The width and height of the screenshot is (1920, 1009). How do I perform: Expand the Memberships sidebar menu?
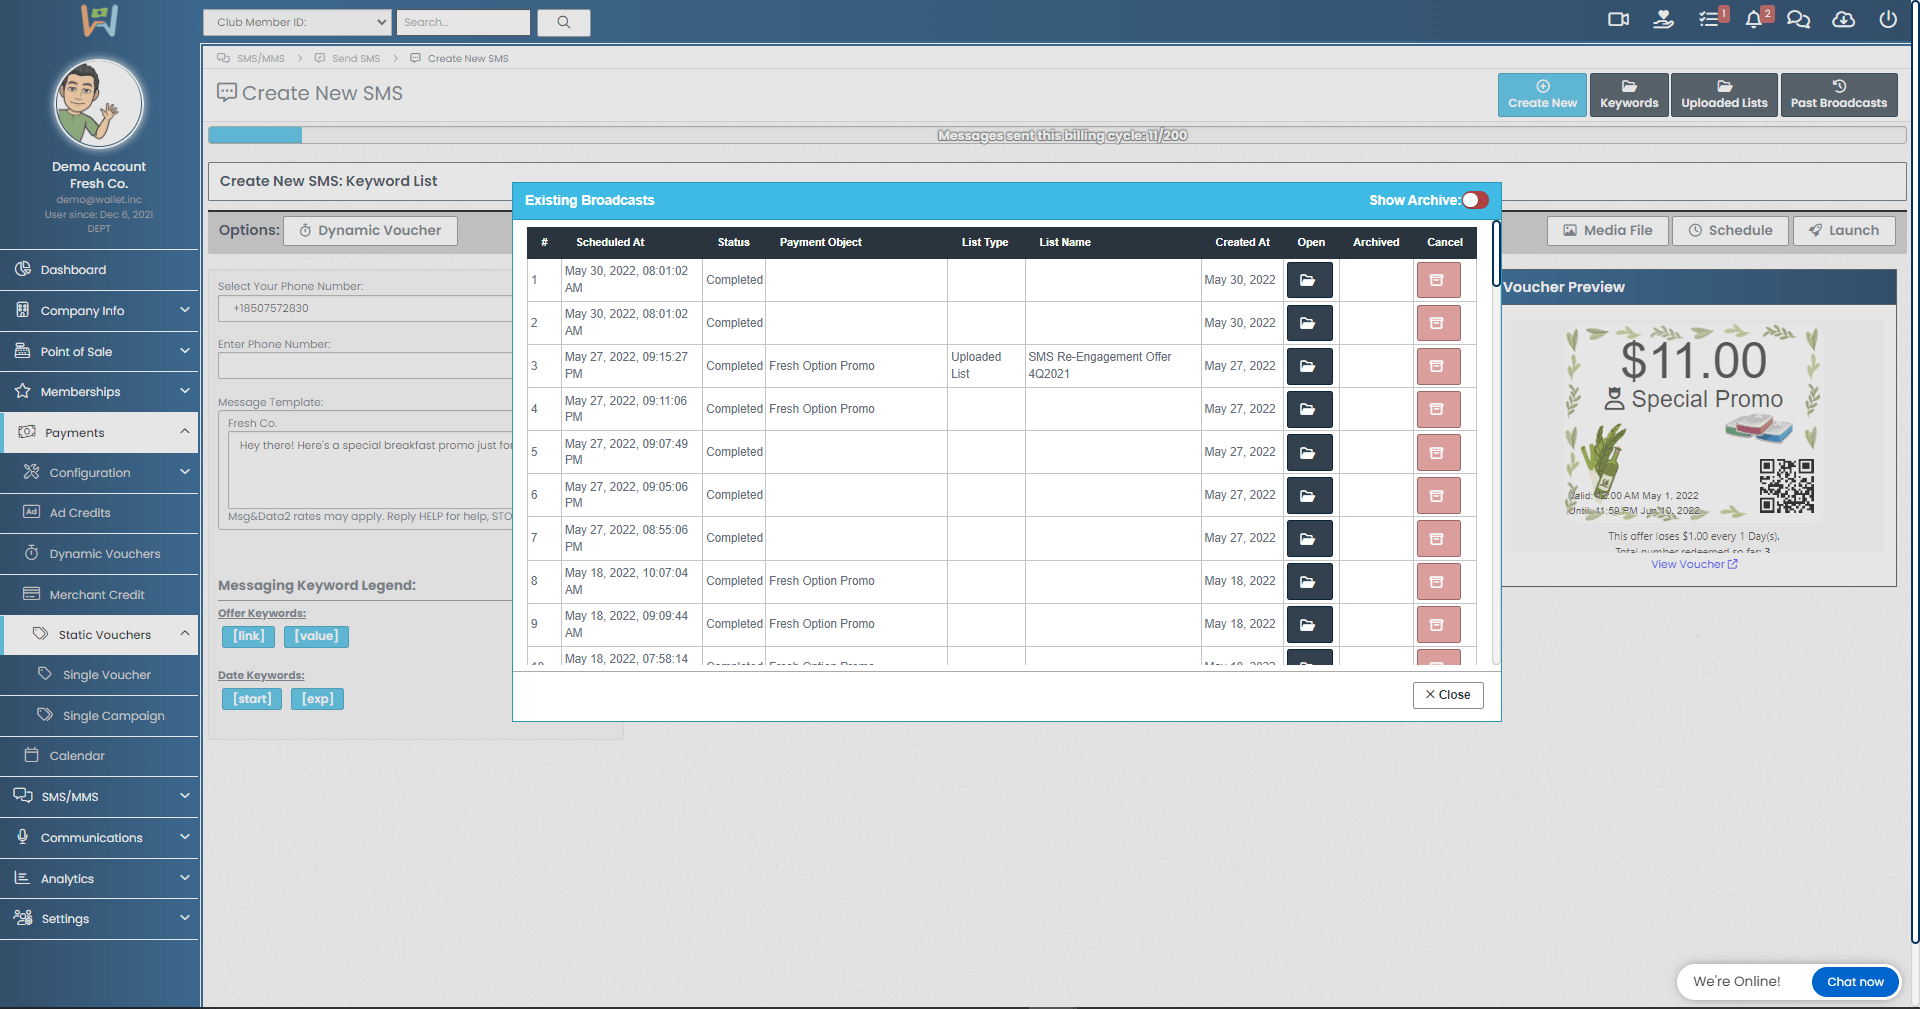click(x=99, y=392)
